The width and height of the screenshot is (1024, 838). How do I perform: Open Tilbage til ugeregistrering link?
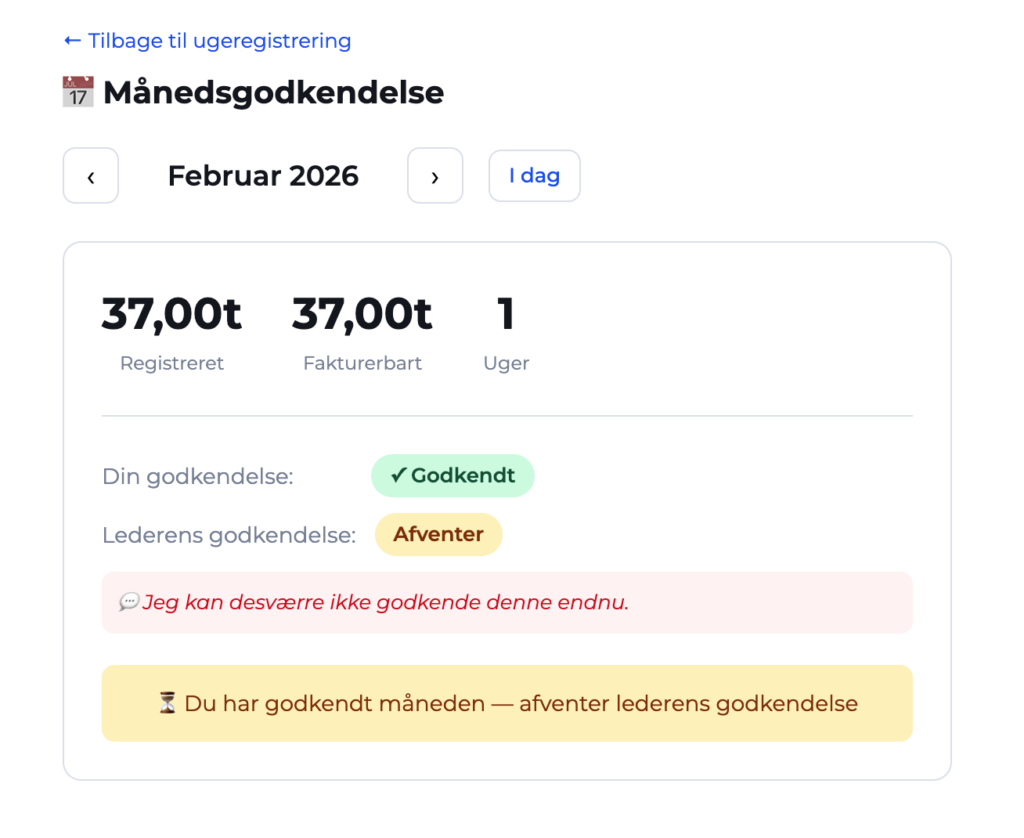pos(207,41)
